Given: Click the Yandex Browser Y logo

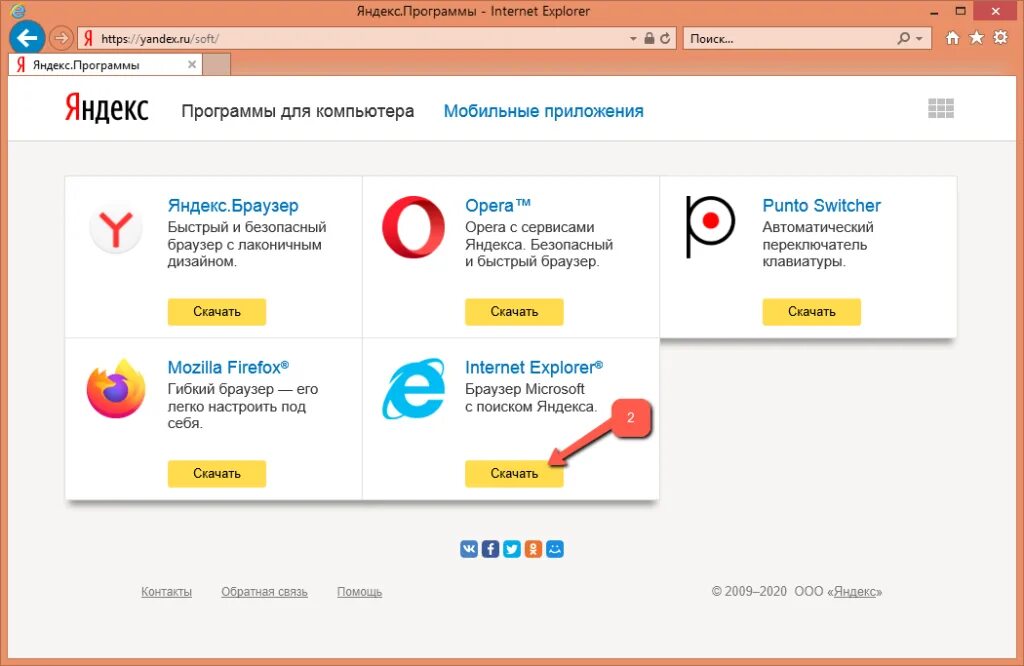Looking at the screenshot, I should (116, 229).
